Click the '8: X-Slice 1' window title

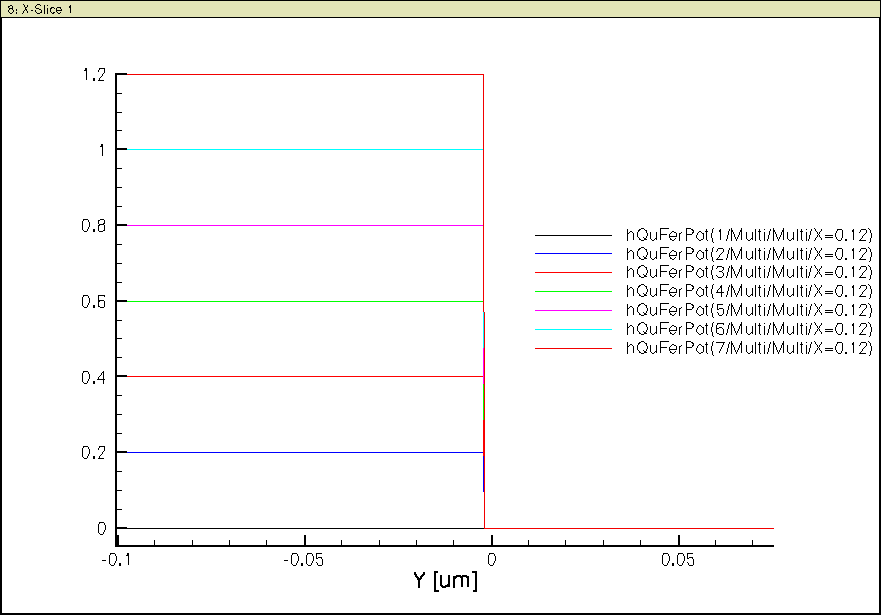pos(39,10)
